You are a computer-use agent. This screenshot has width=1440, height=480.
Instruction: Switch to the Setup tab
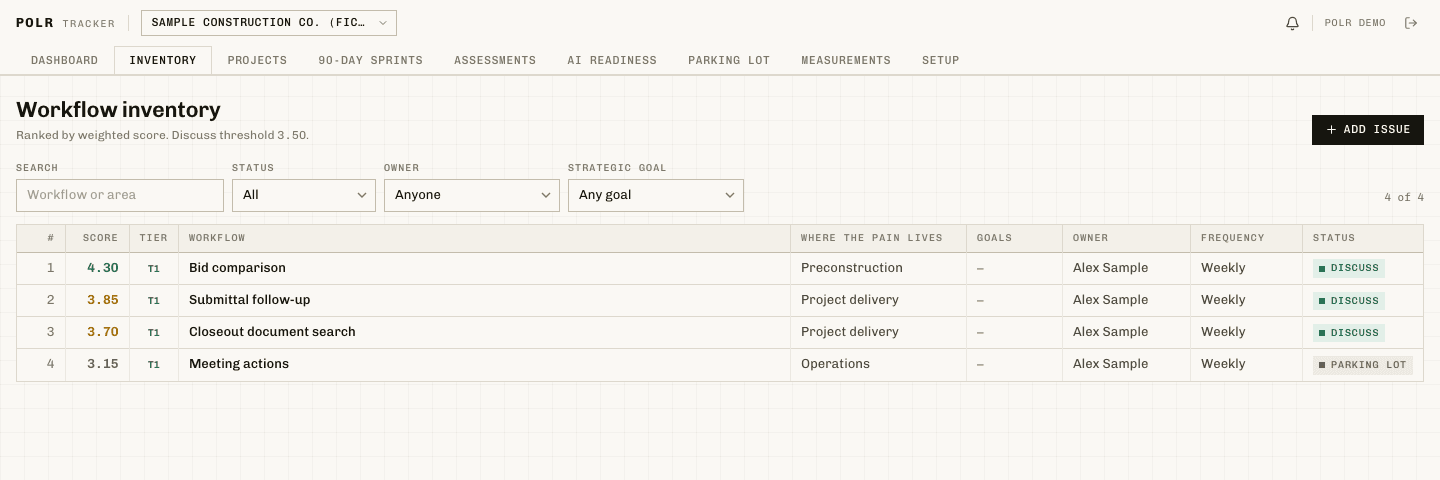click(941, 60)
